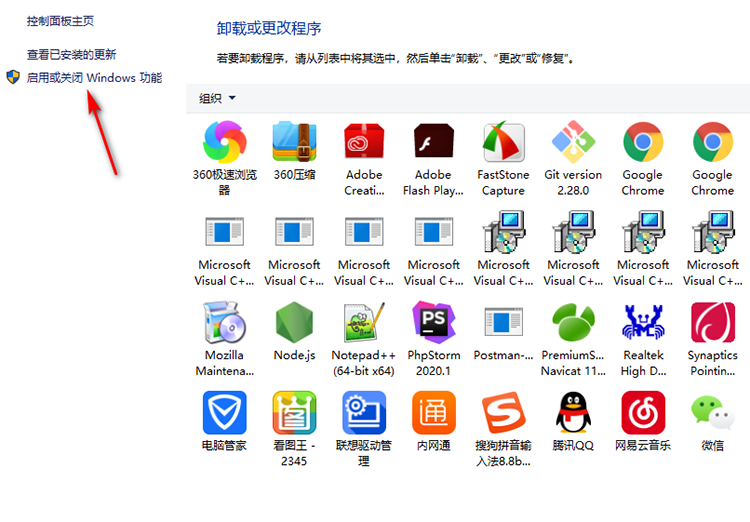This screenshot has height=522, width=750.
Task: Open 启用或关闭 Windows 功能 link
Action: coord(94,78)
